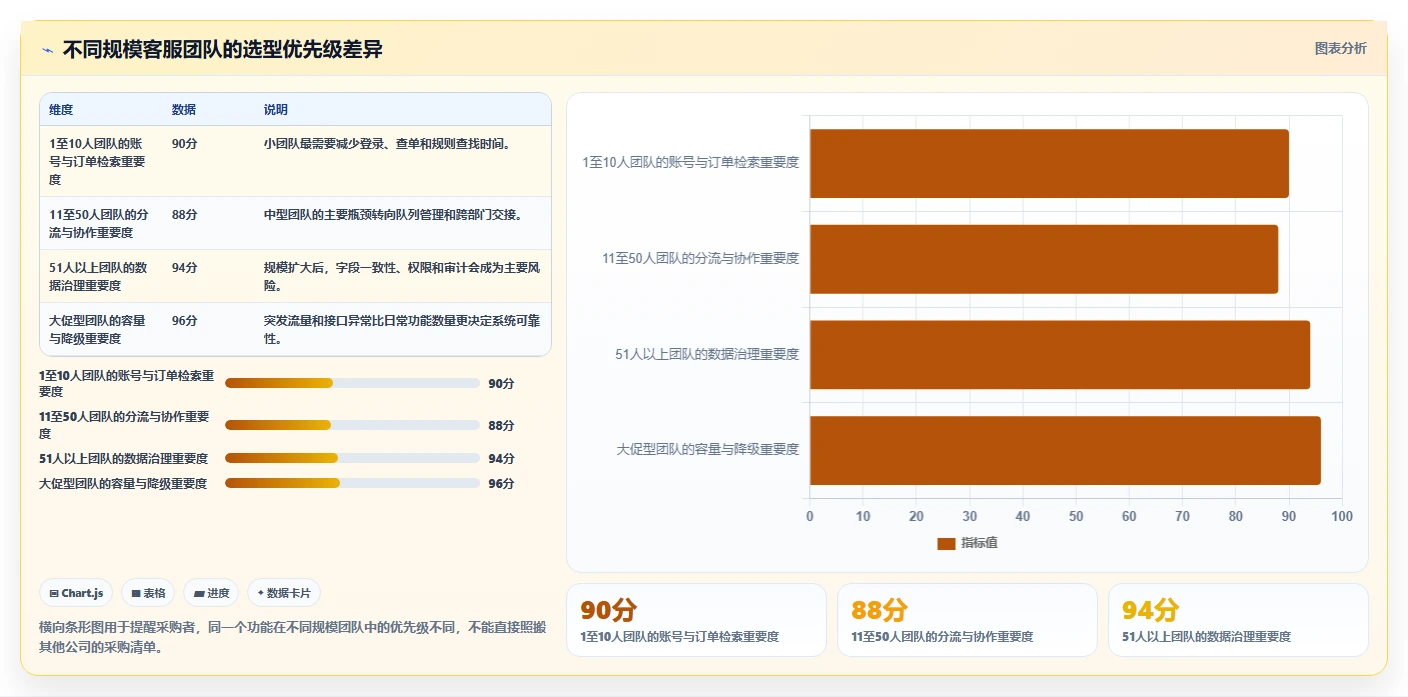This screenshot has width=1408, height=697.
Task: Click chart axis label 51人以上团队的数据治理重要度
Action: (x=707, y=354)
